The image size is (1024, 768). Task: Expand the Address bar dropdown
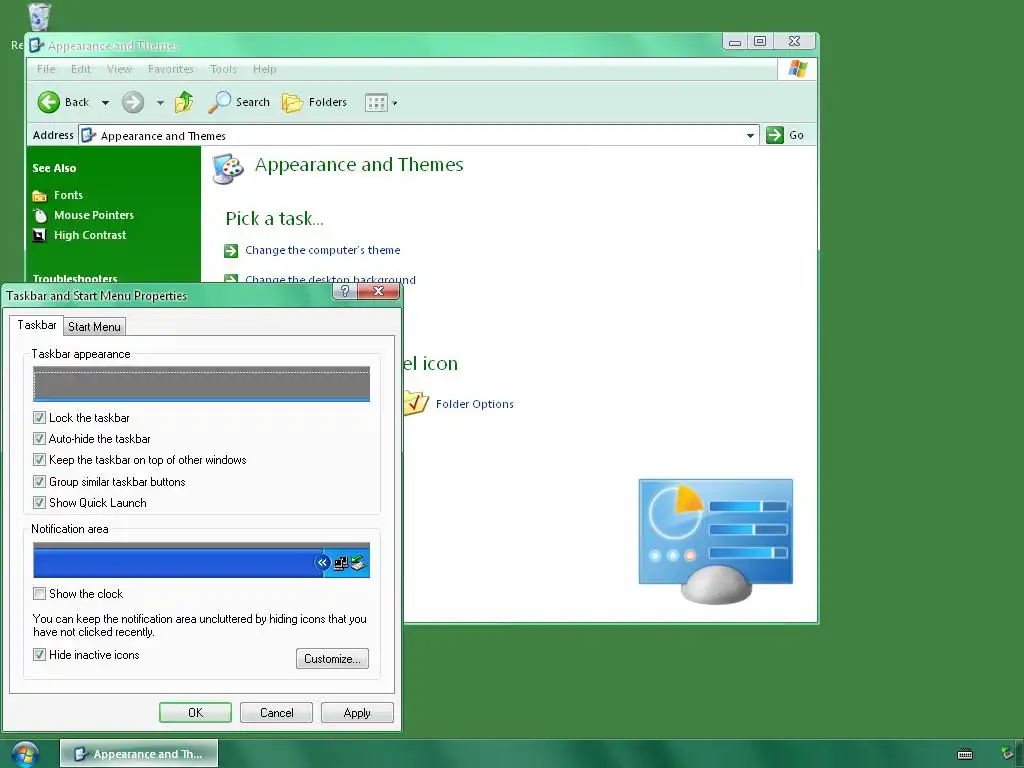click(x=750, y=135)
